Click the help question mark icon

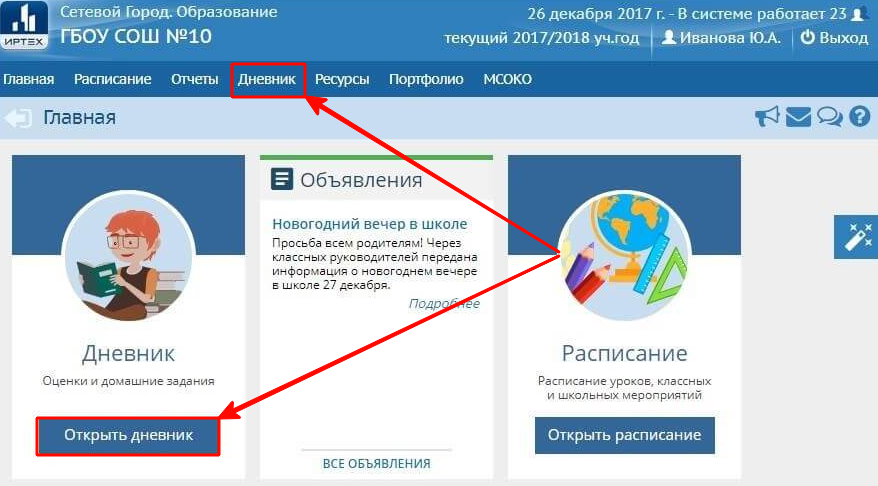[860, 116]
